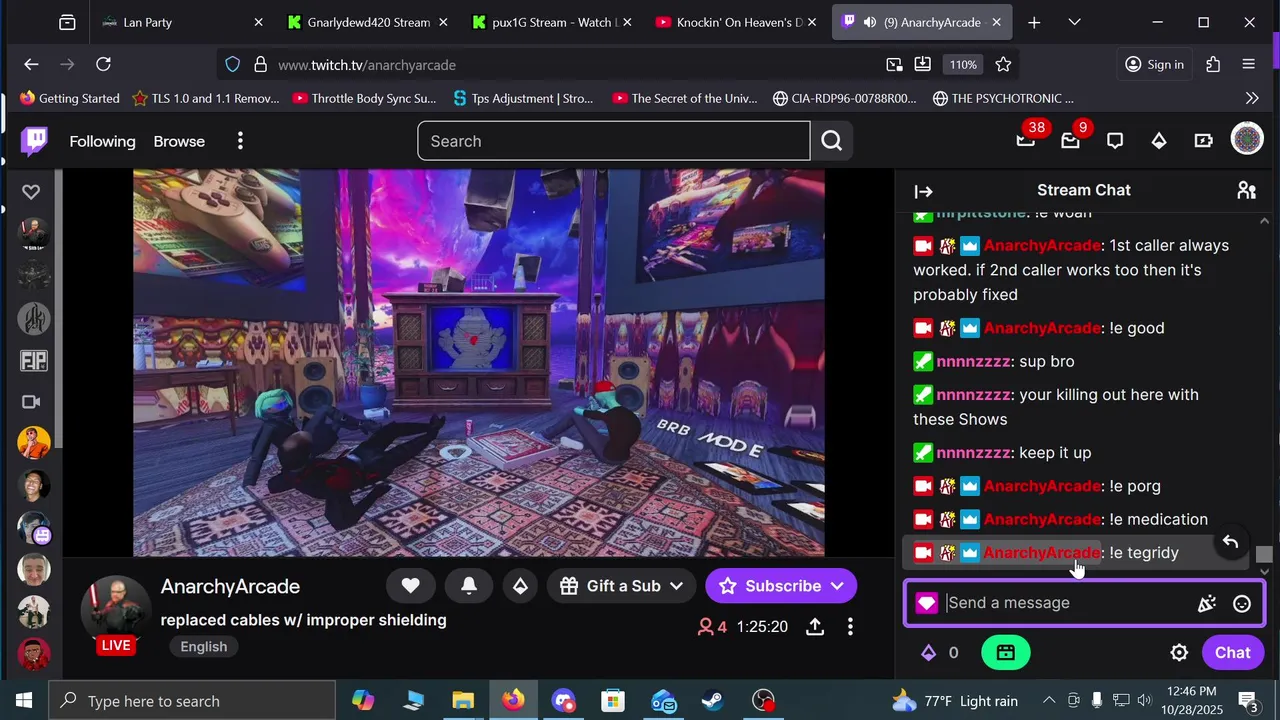
Task: Click the stream video player
Action: [x=479, y=362]
